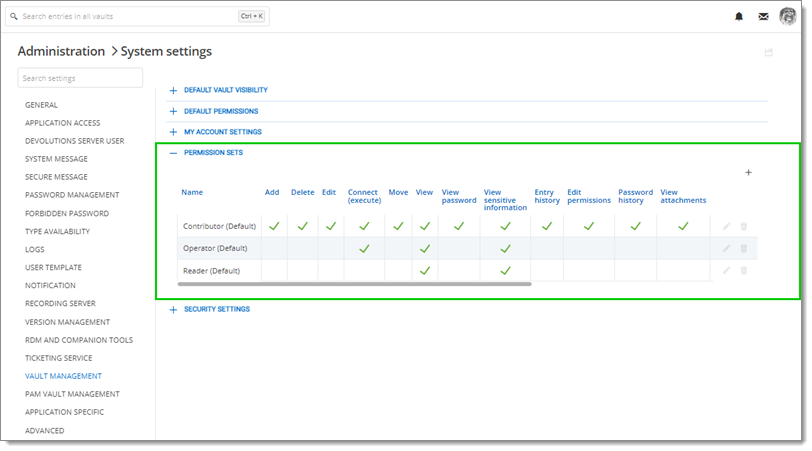
Task: Click the Administration breadcrumb link
Action: (x=61, y=51)
